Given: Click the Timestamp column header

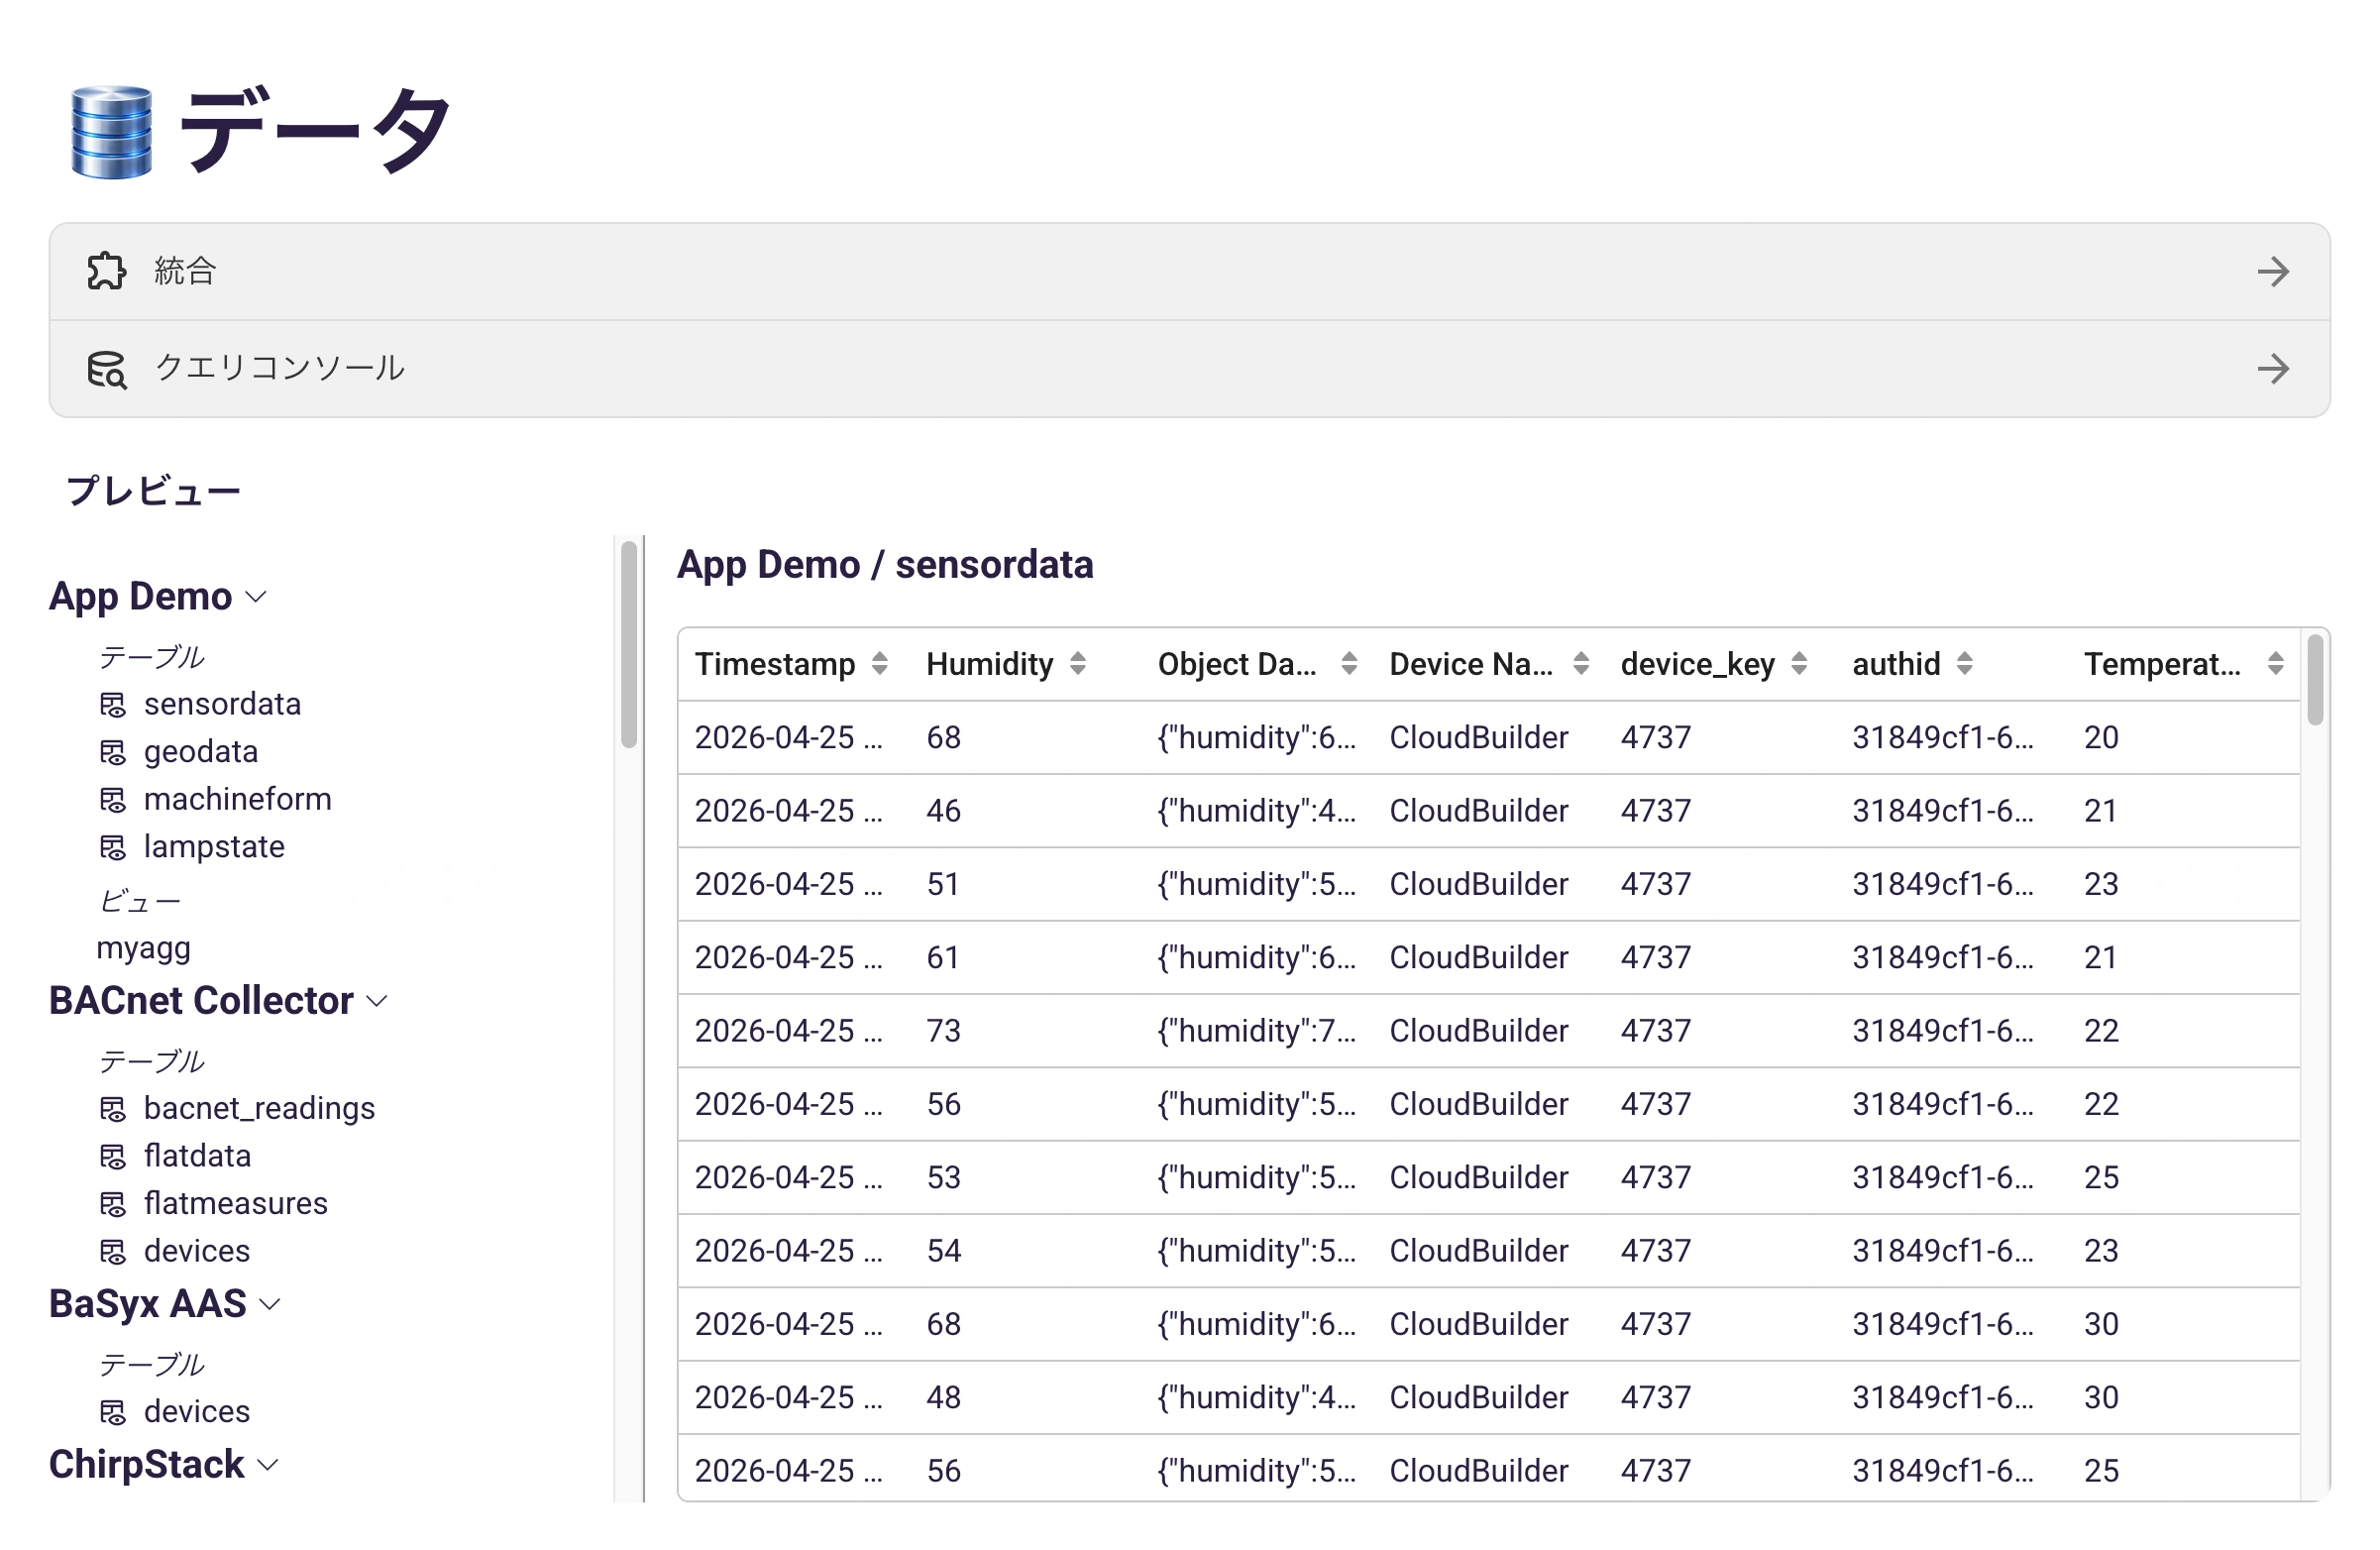Looking at the screenshot, I should coord(775,664).
